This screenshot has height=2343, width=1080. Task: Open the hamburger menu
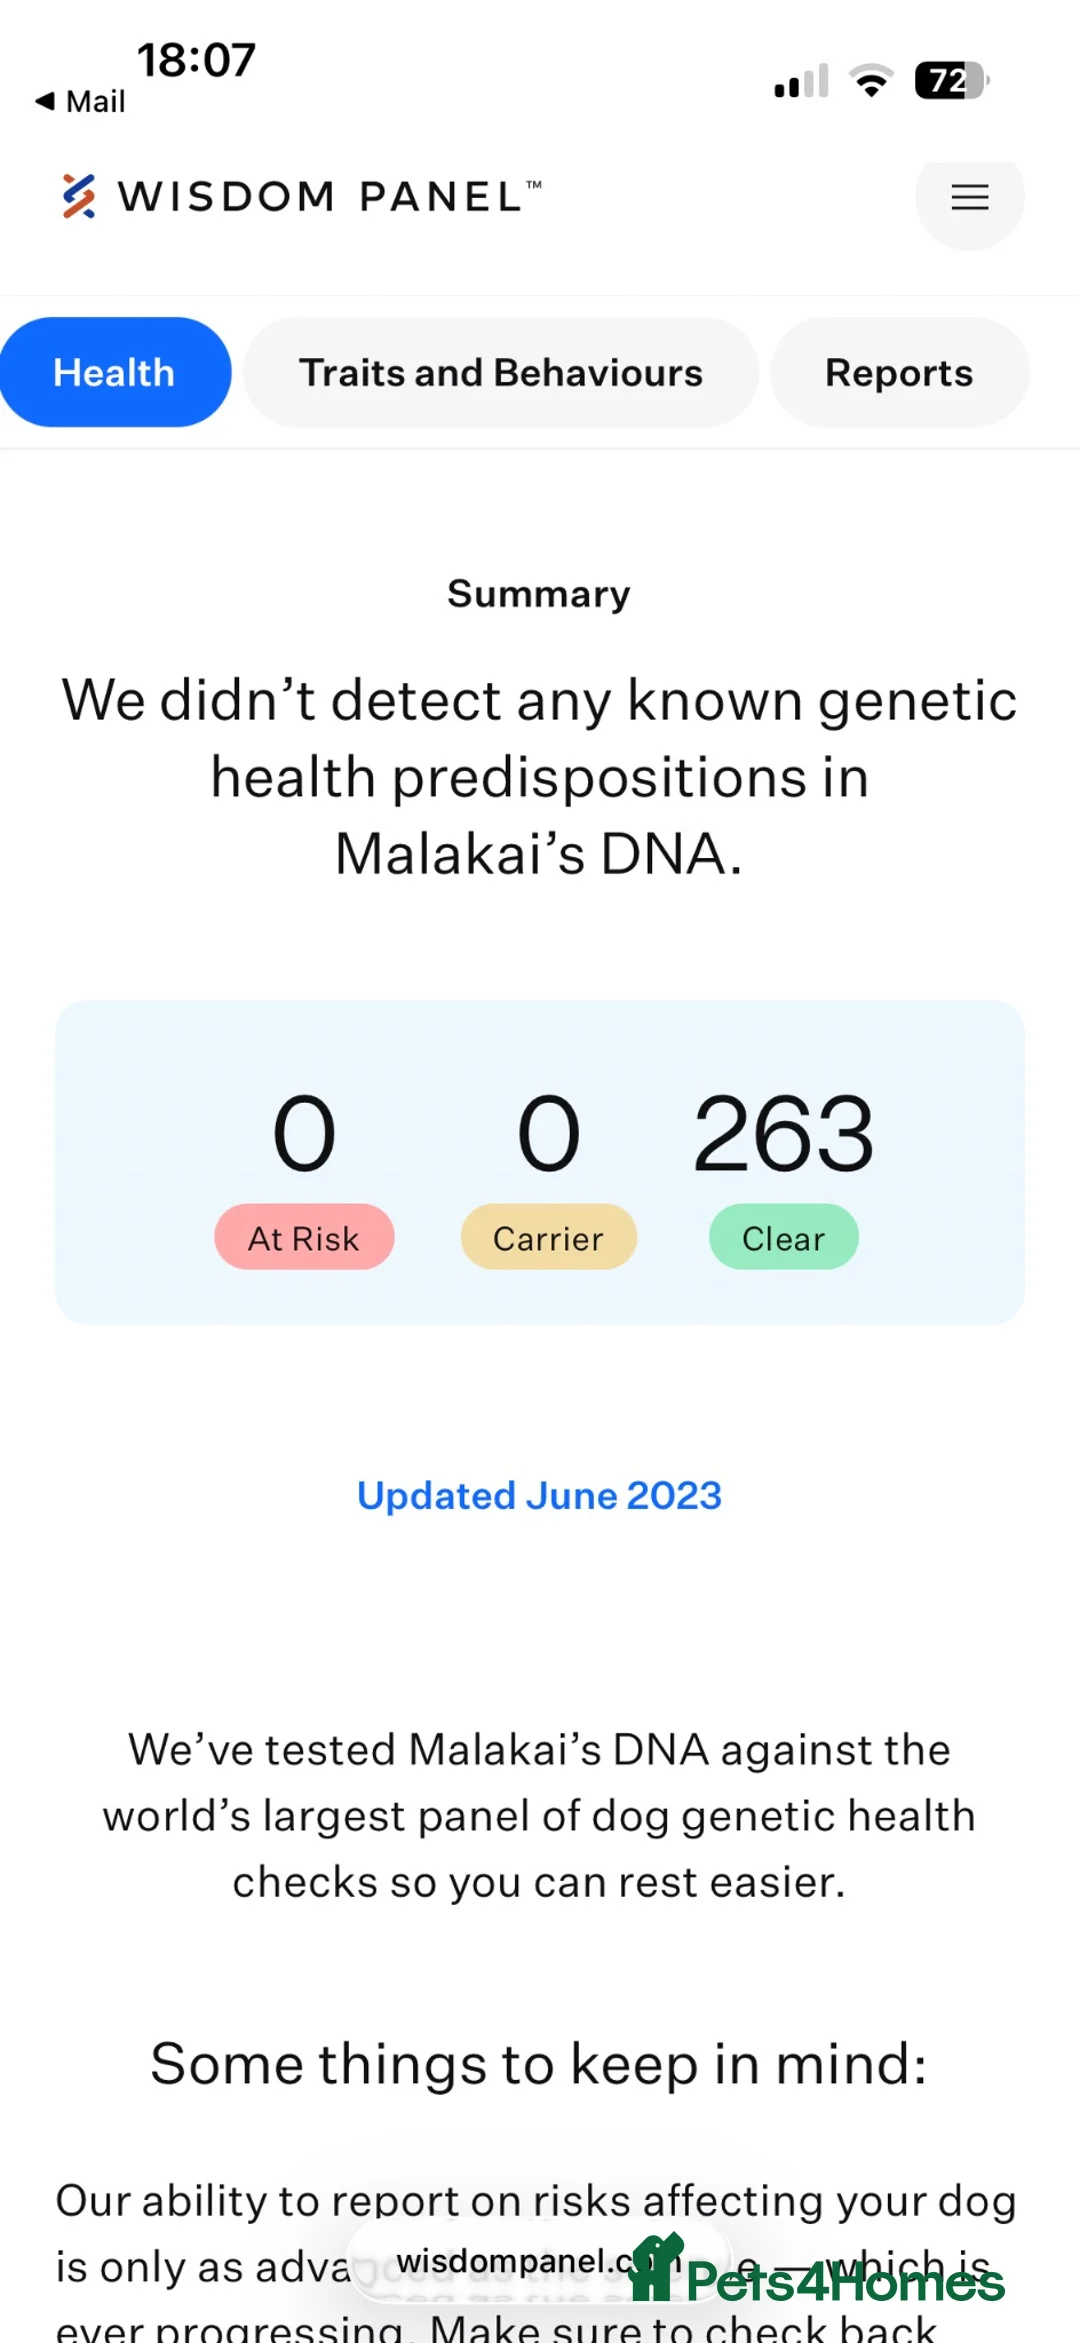pos(969,197)
